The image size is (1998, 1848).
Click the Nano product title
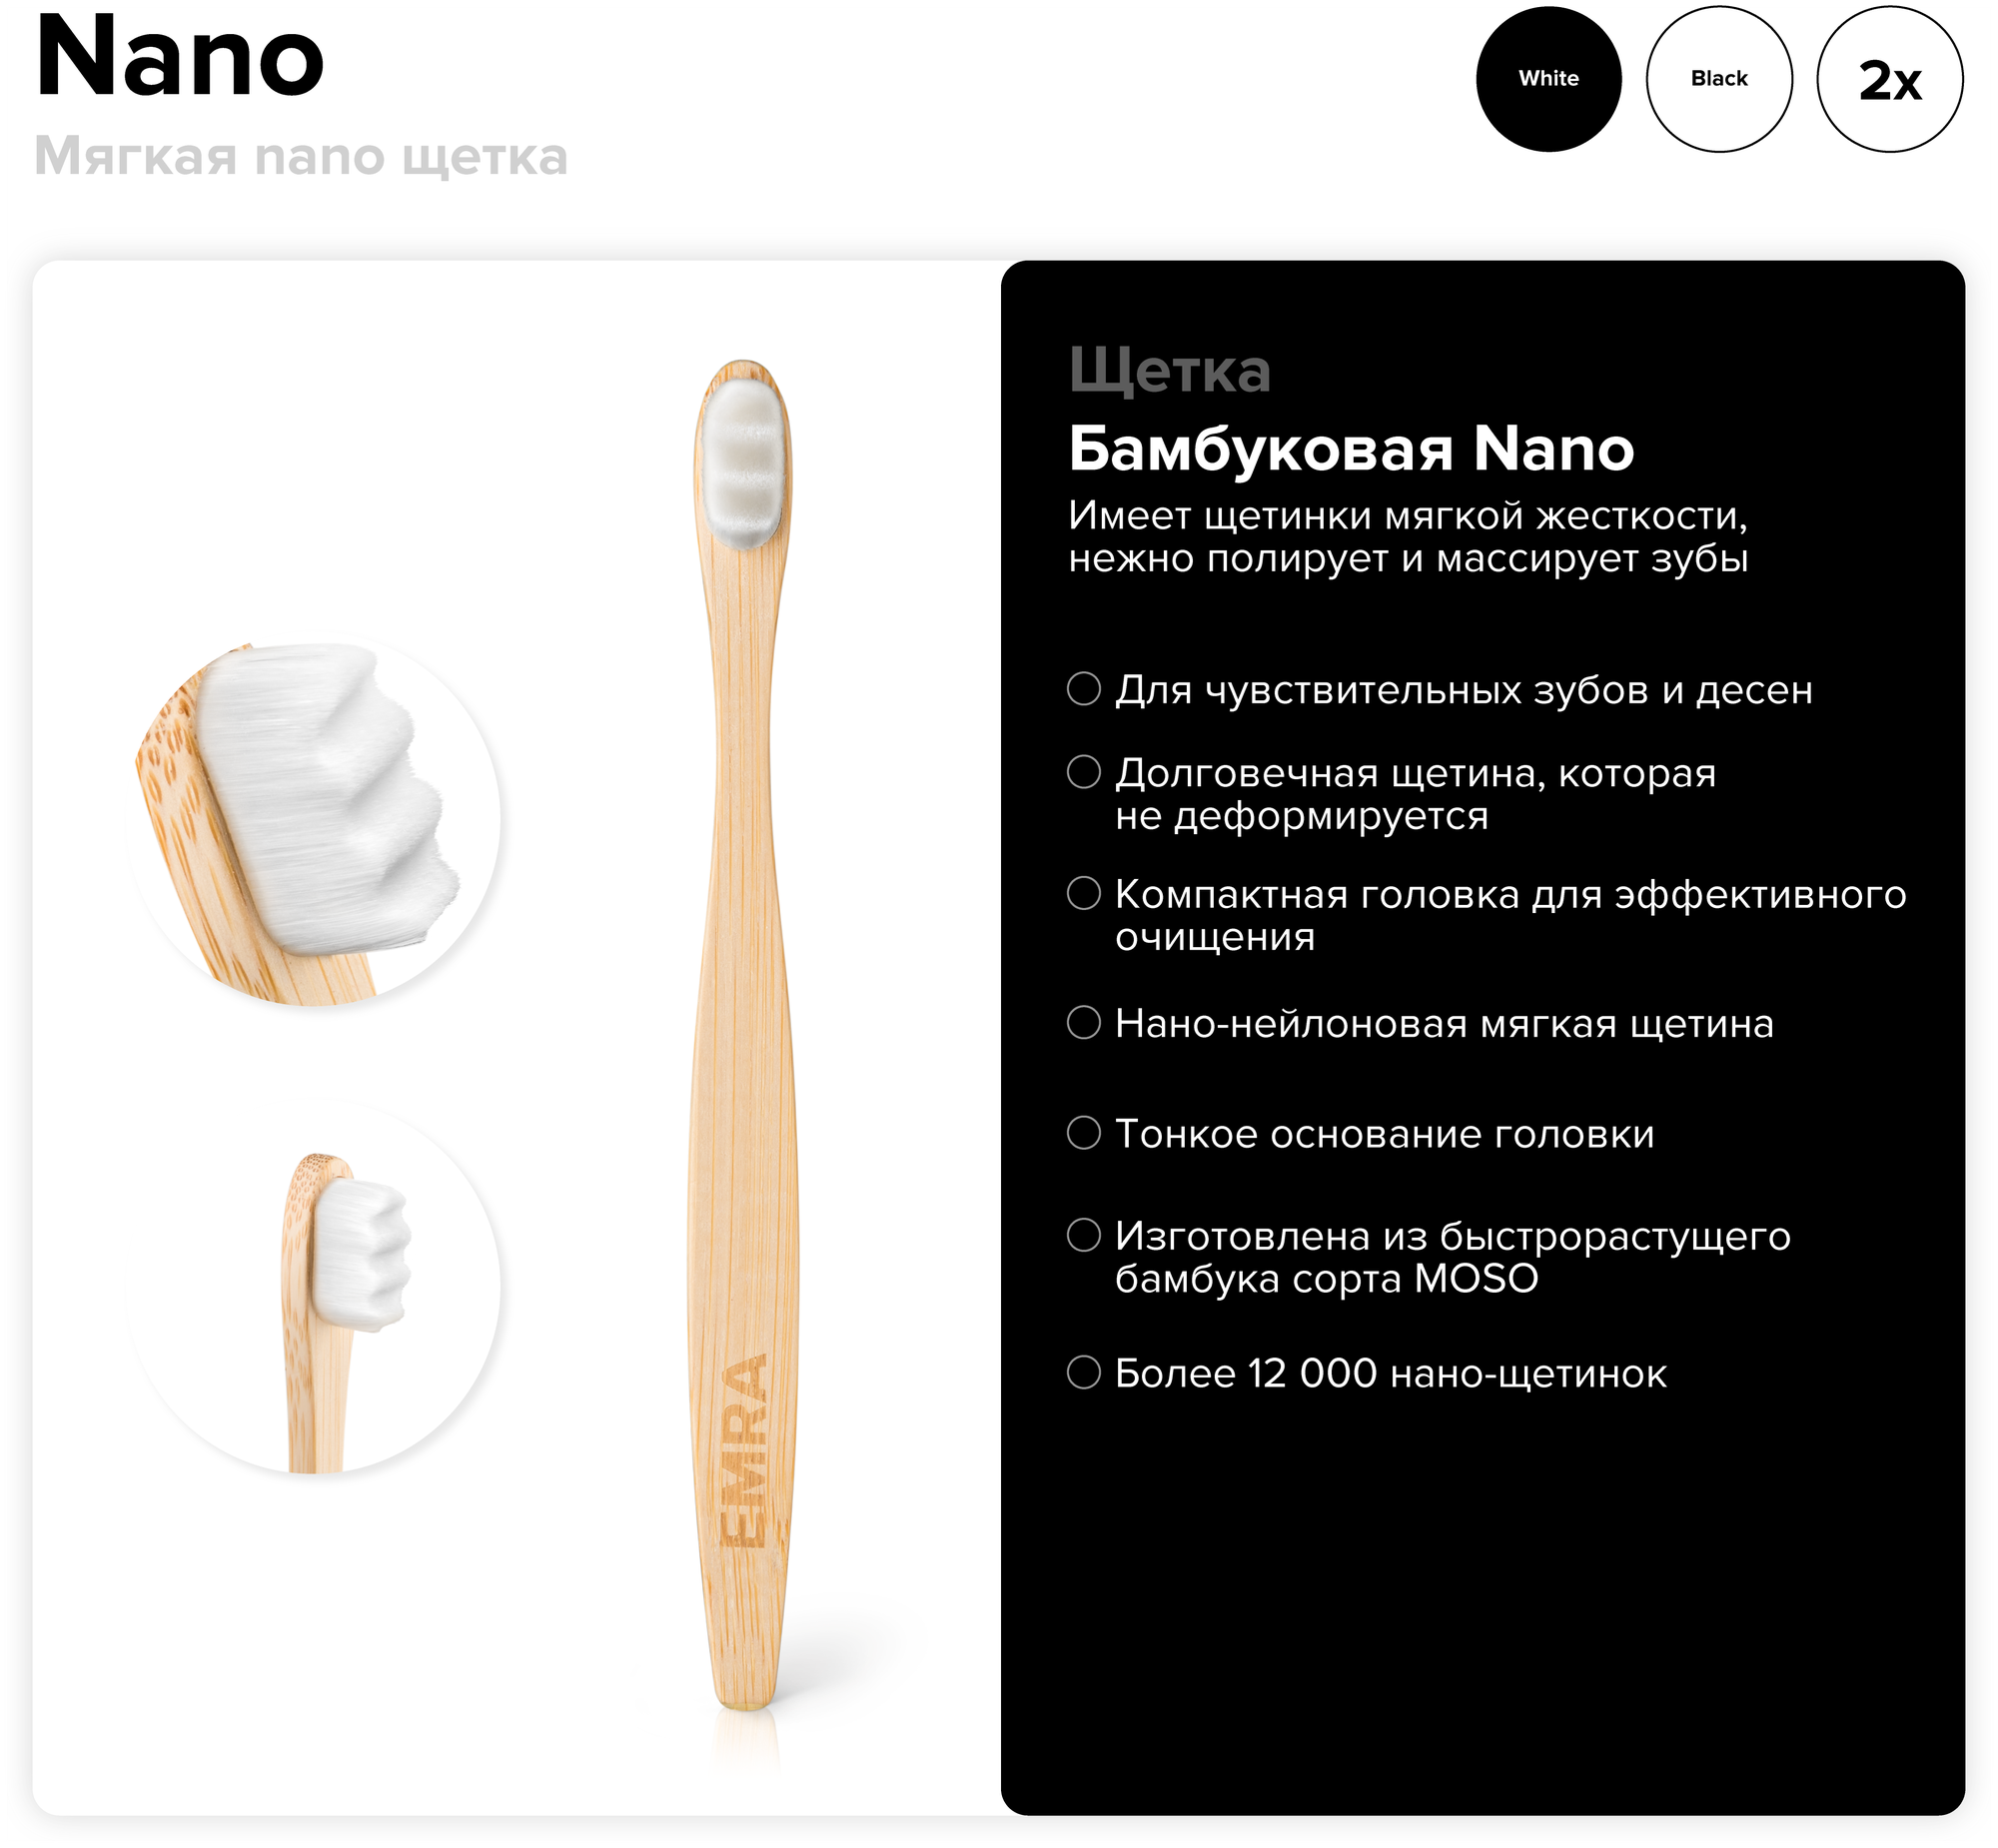tap(180, 58)
